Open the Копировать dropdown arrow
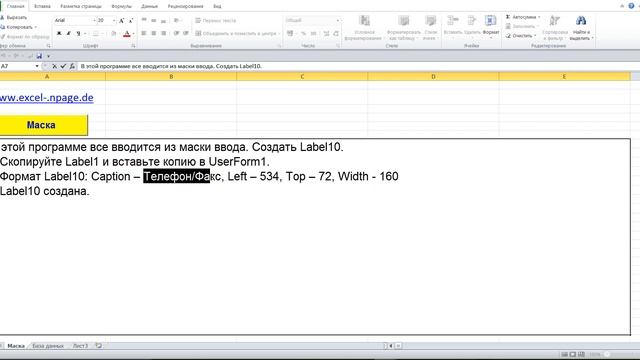The image size is (640, 360). click(36, 27)
